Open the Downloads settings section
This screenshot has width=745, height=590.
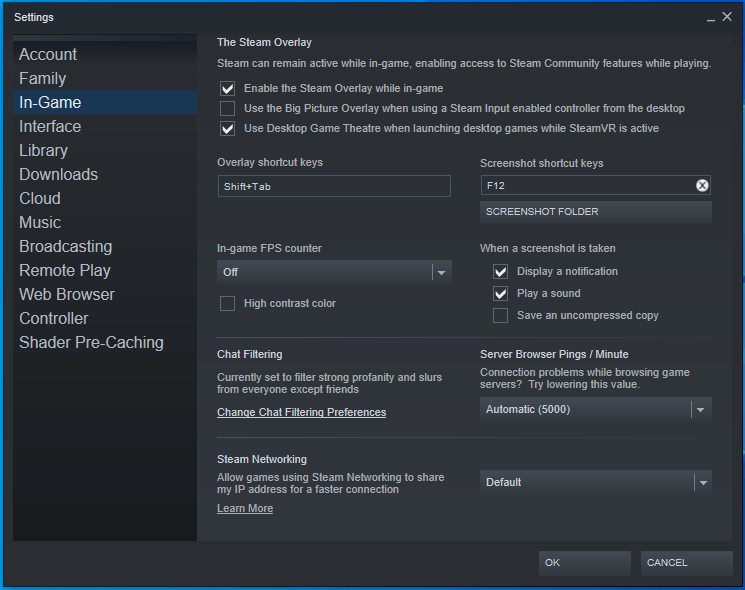(x=58, y=174)
